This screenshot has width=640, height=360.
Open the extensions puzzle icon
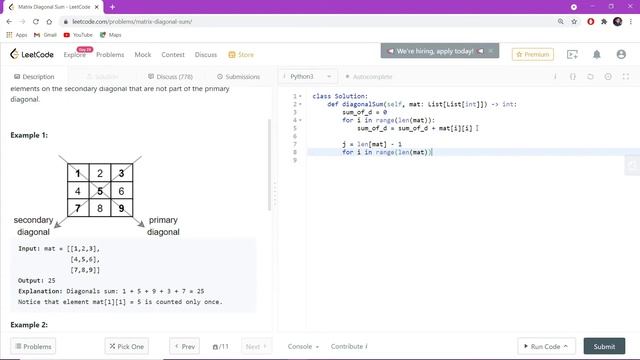[x=604, y=22]
